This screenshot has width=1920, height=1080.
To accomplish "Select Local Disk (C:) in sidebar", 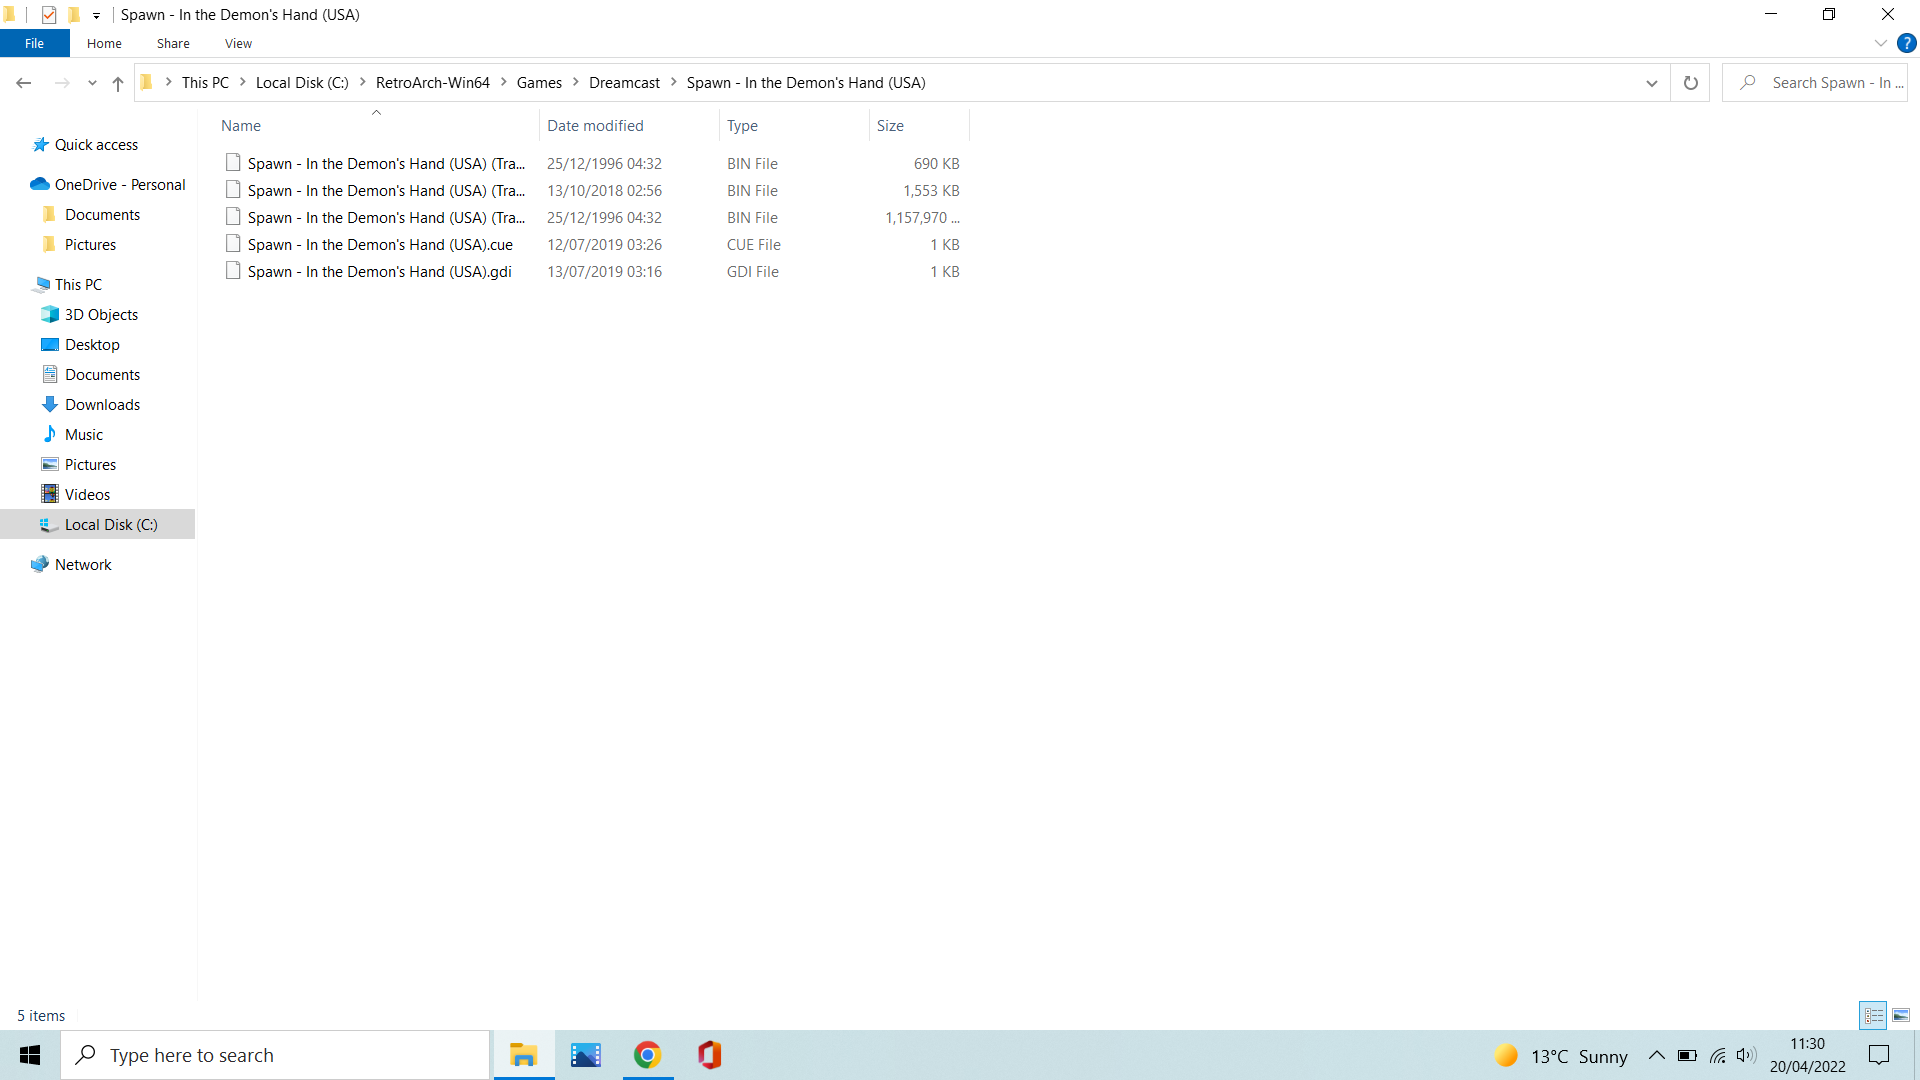I will click(x=98, y=525).
